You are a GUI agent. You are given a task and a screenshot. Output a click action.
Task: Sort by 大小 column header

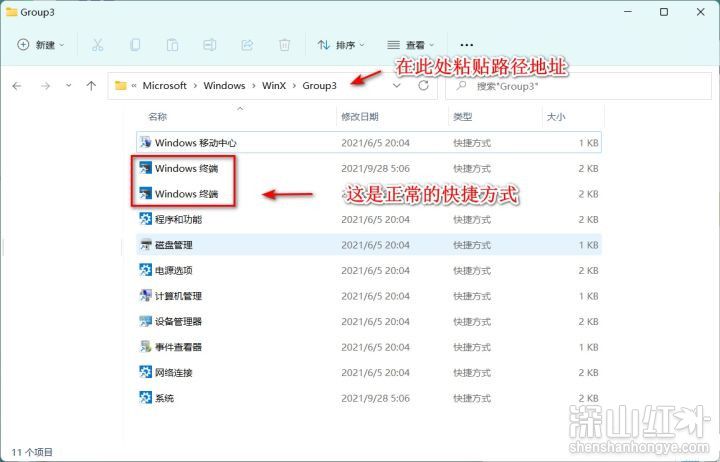click(x=556, y=117)
